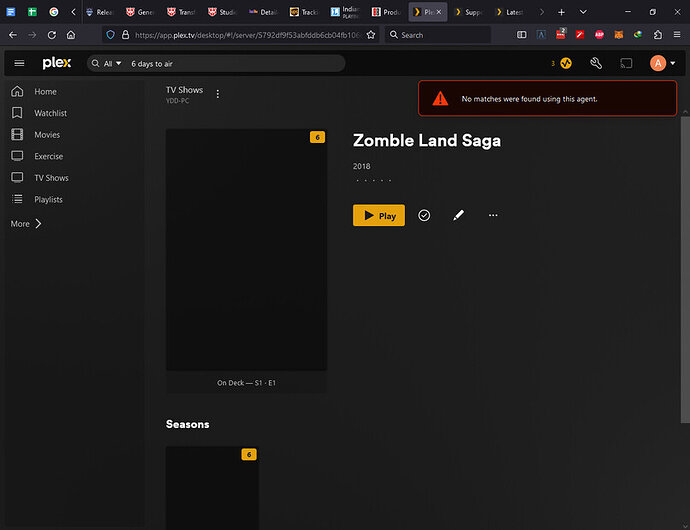
Task: Open the Adblock Plus extension icon
Action: [599, 34]
